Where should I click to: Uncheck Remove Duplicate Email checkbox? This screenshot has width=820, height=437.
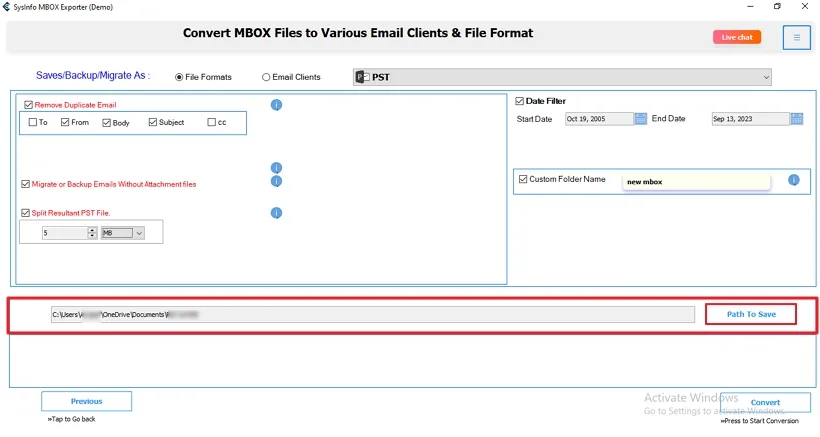tap(28, 105)
